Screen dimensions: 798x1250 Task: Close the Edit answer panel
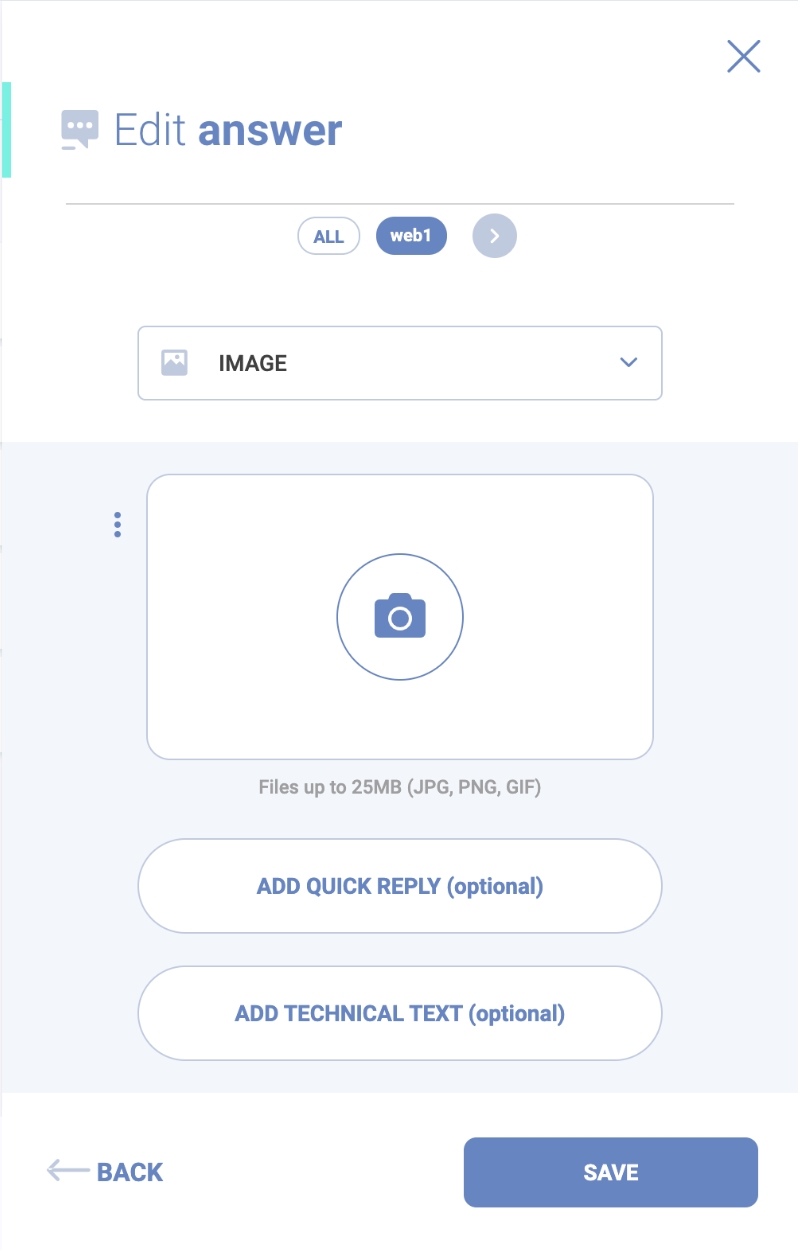743,57
